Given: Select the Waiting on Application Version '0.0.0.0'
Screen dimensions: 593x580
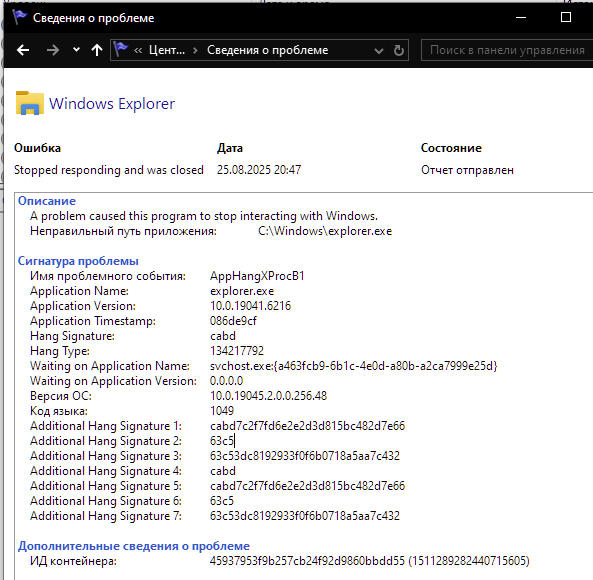Looking at the screenshot, I should pyautogui.click(x=227, y=381).
